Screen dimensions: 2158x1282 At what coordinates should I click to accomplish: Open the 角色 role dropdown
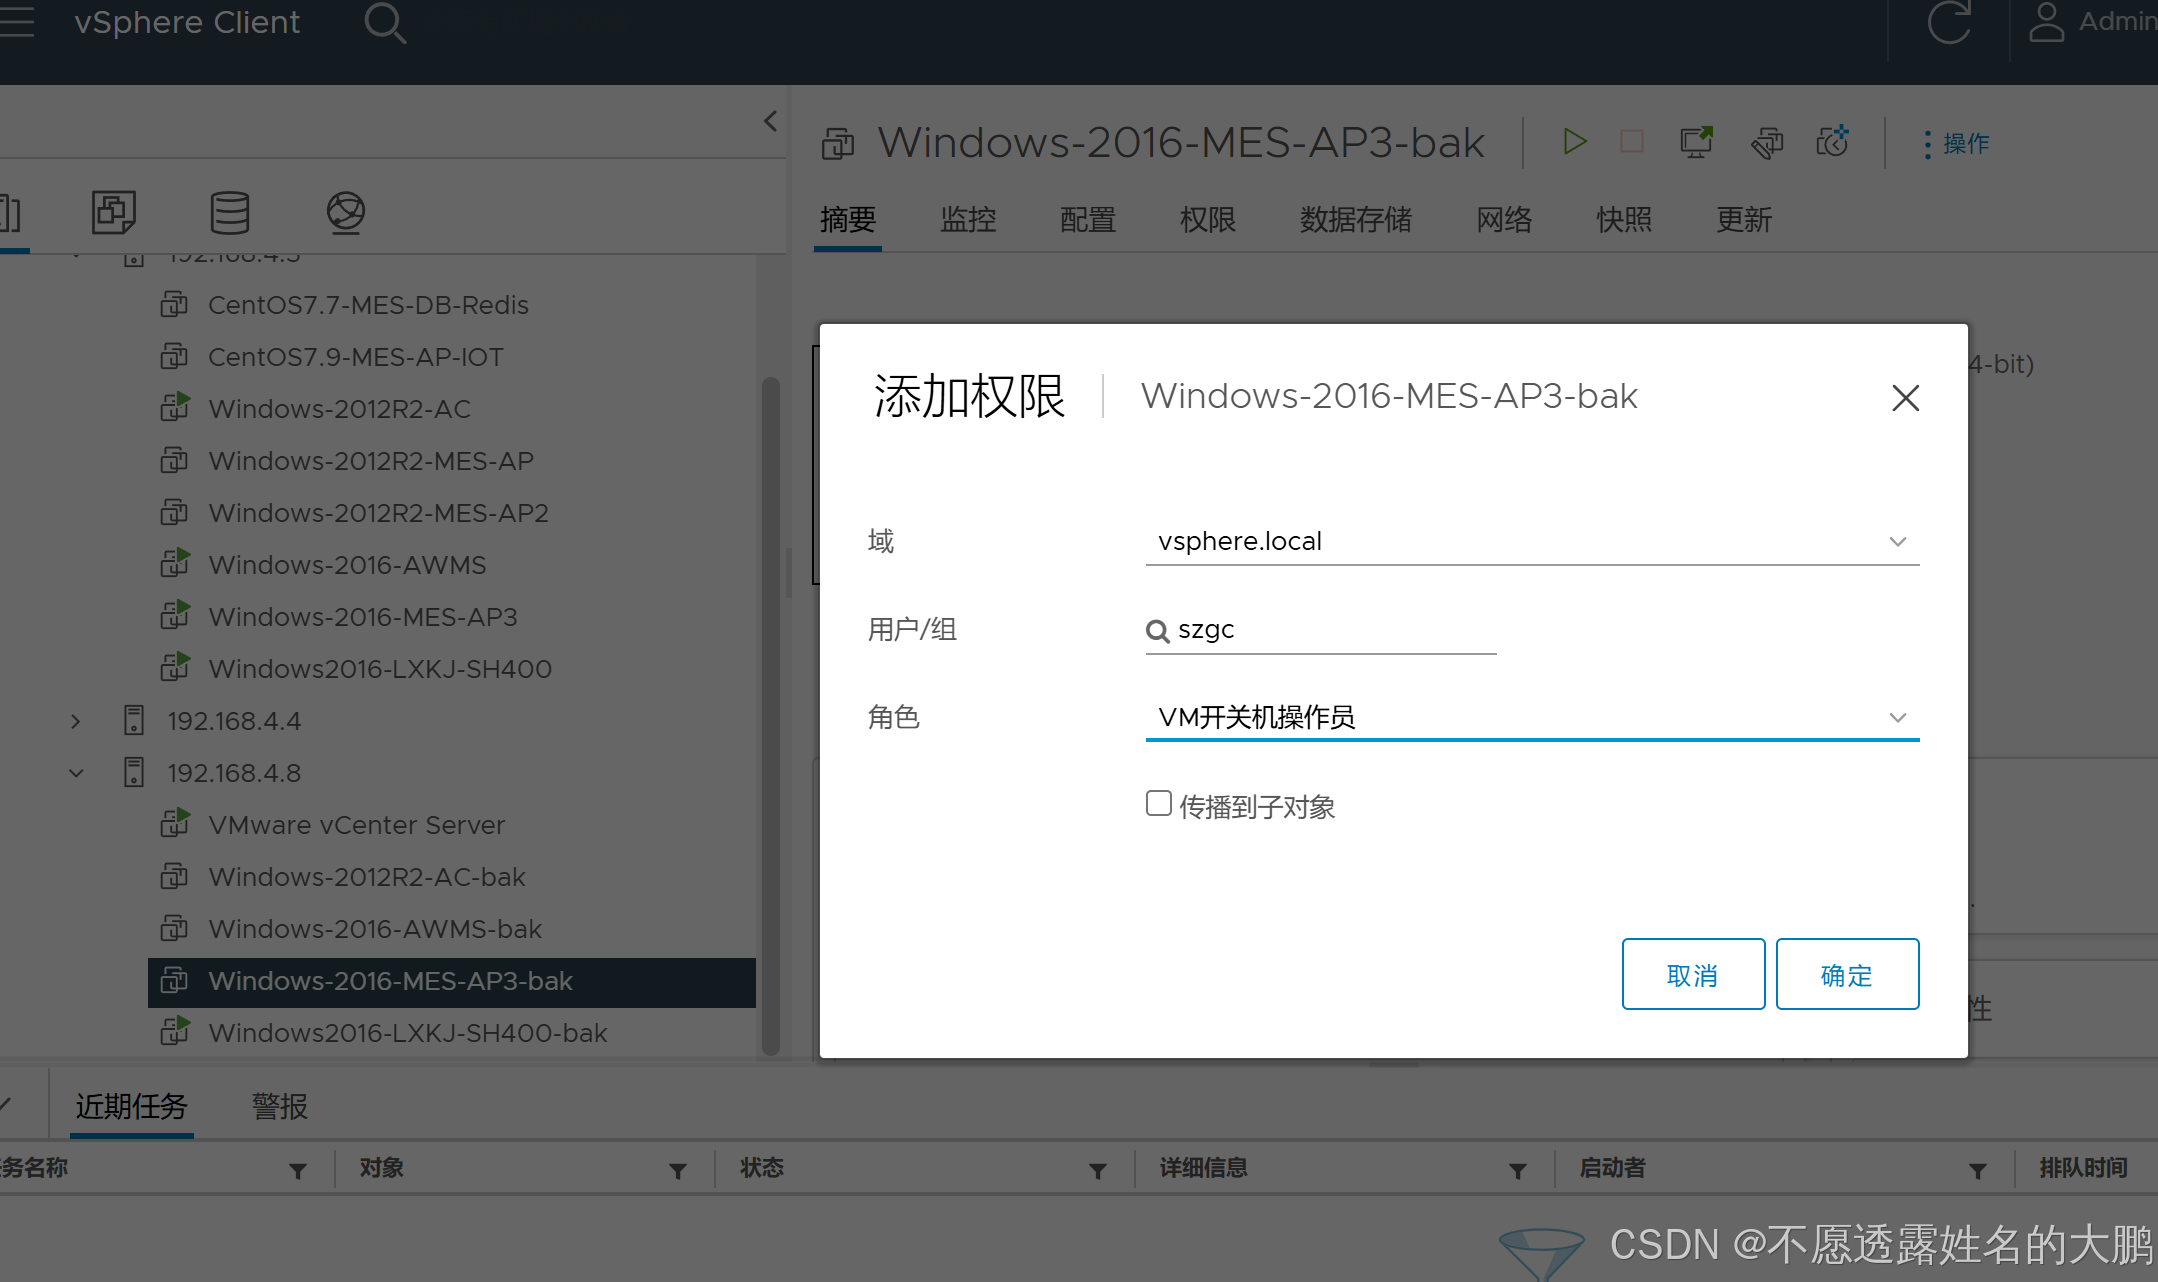click(x=1531, y=717)
